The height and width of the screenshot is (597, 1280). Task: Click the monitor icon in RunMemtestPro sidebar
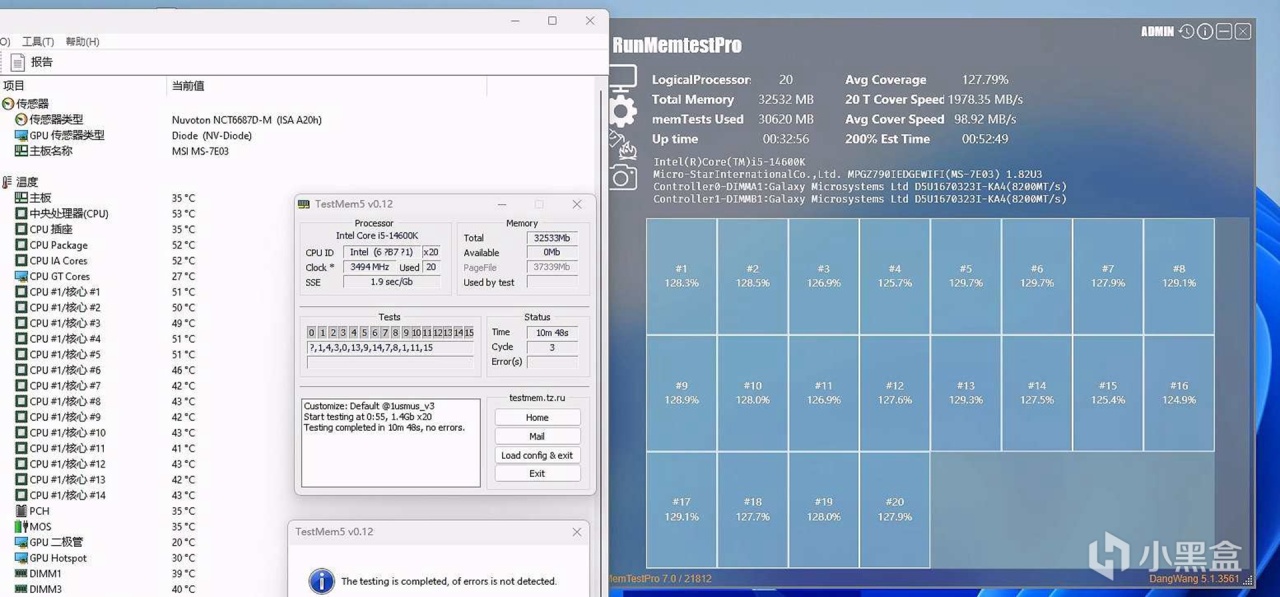pos(622,78)
